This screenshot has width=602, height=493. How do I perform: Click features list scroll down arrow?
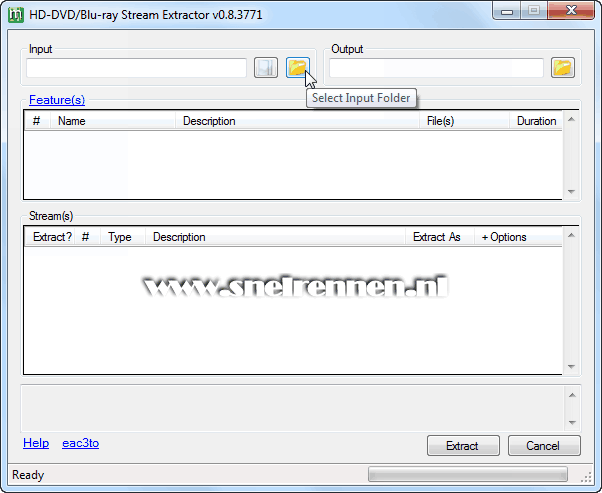571,191
